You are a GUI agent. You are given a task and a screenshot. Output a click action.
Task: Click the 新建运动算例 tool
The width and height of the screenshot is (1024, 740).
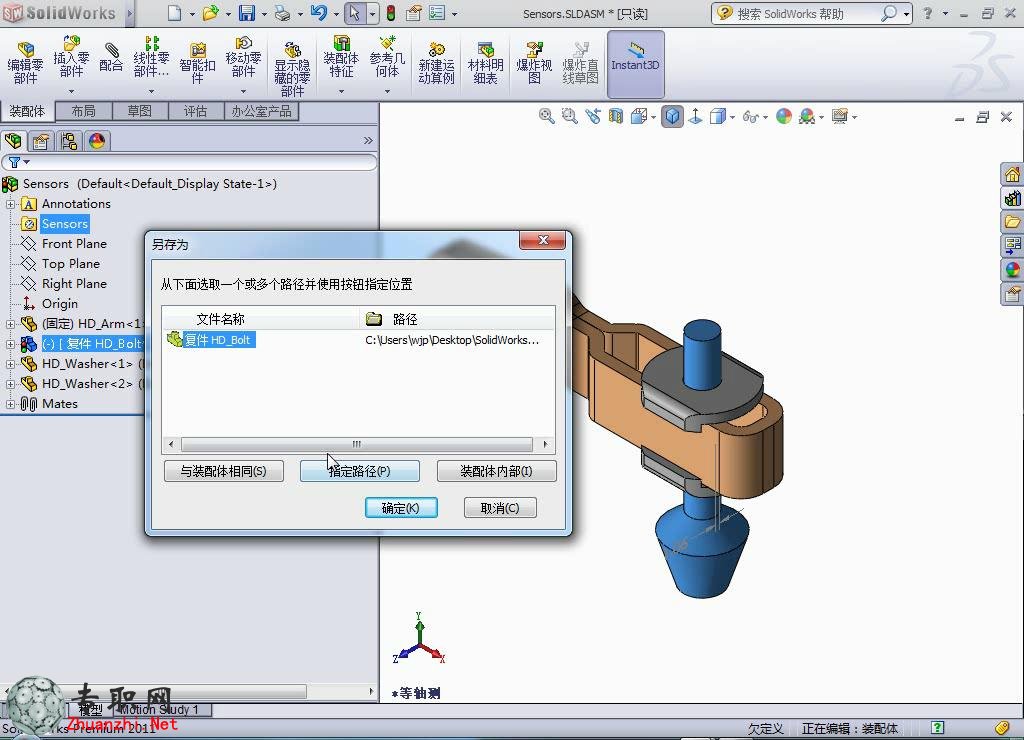point(436,63)
